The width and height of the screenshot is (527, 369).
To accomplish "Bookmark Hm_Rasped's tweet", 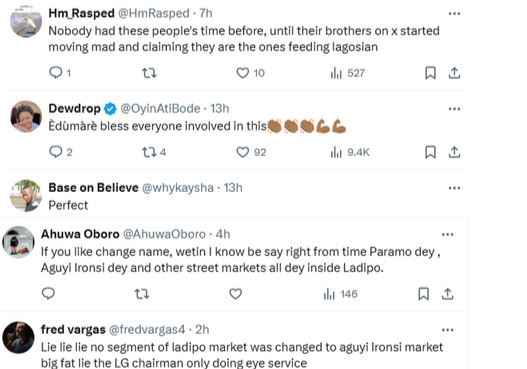I will [431, 73].
